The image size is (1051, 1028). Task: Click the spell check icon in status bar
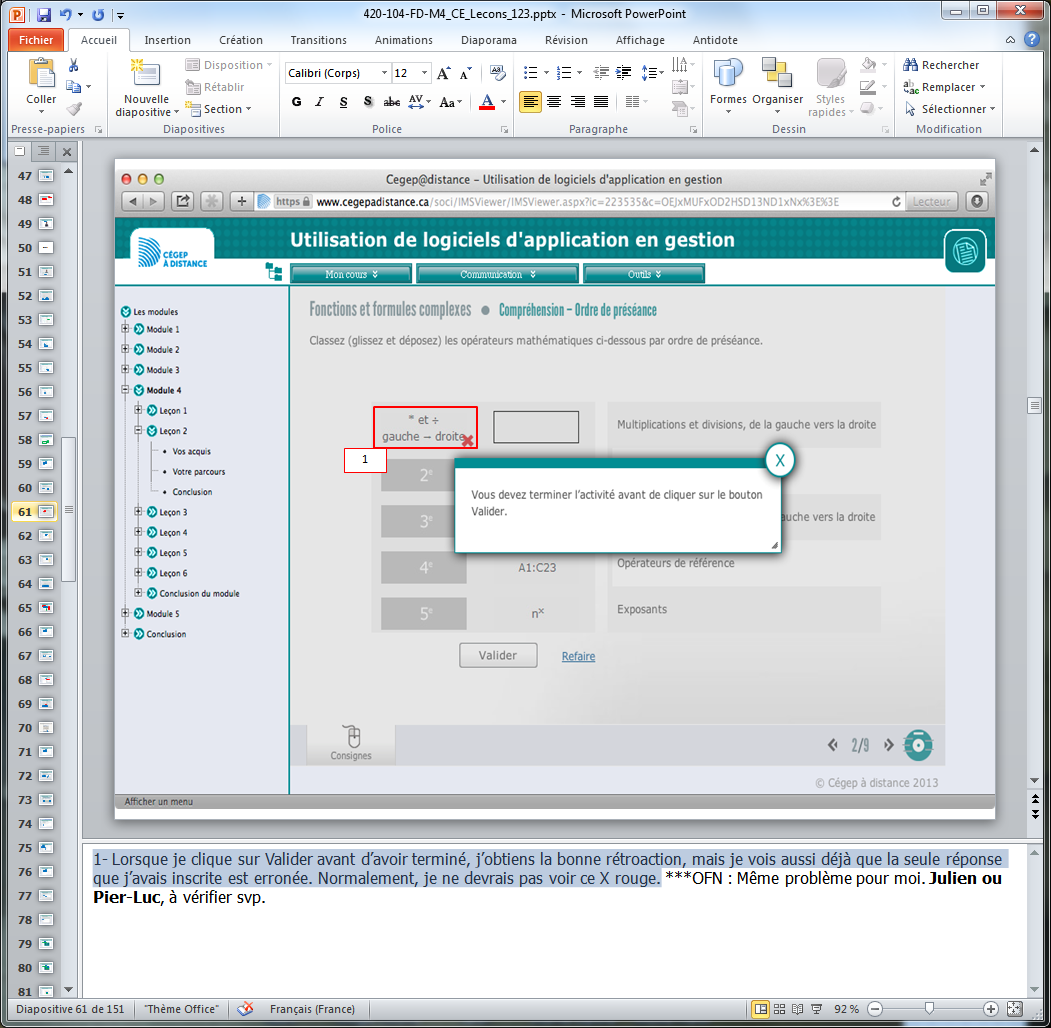coord(244,1009)
